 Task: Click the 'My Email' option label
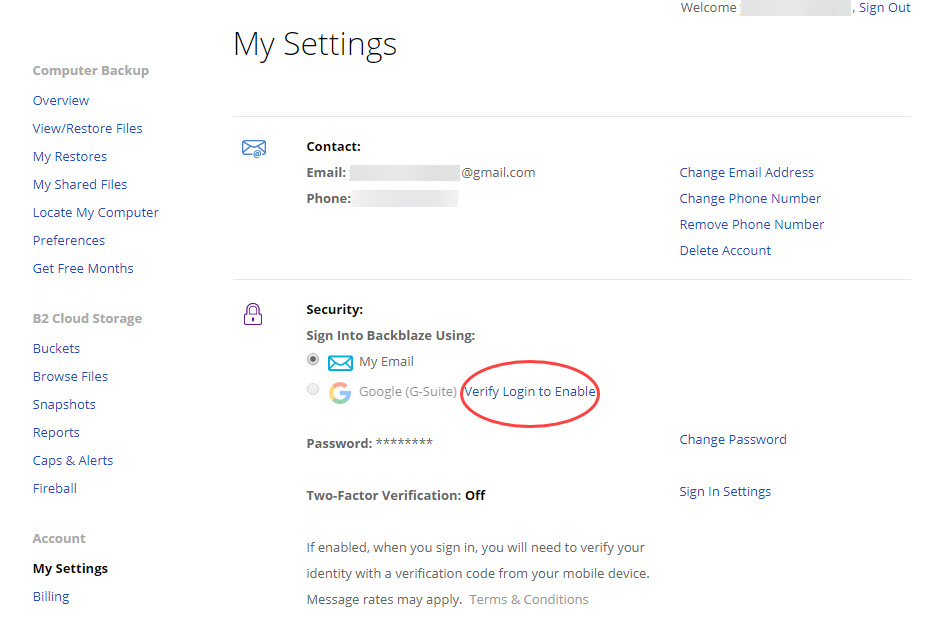click(386, 362)
